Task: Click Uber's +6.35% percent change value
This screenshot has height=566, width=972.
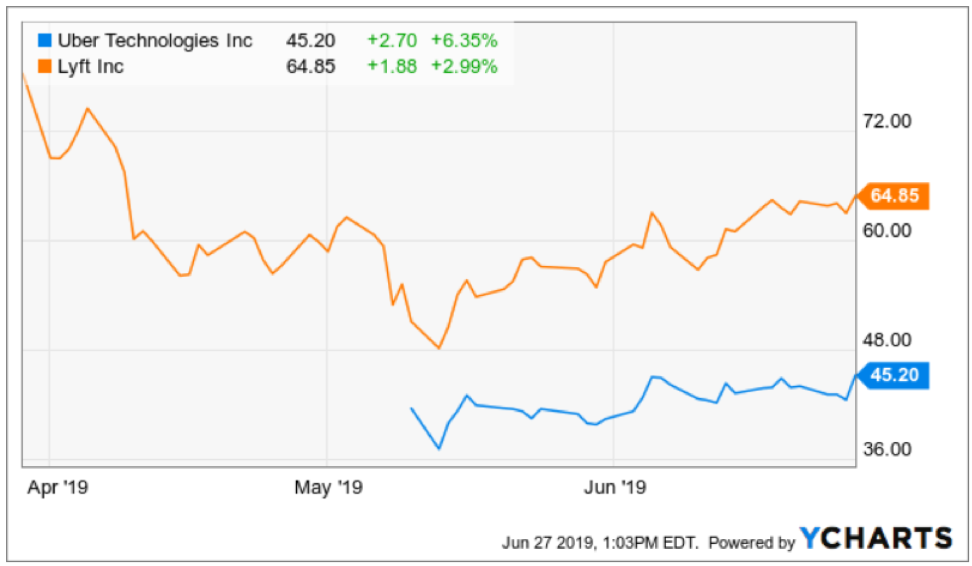Action: 464,41
